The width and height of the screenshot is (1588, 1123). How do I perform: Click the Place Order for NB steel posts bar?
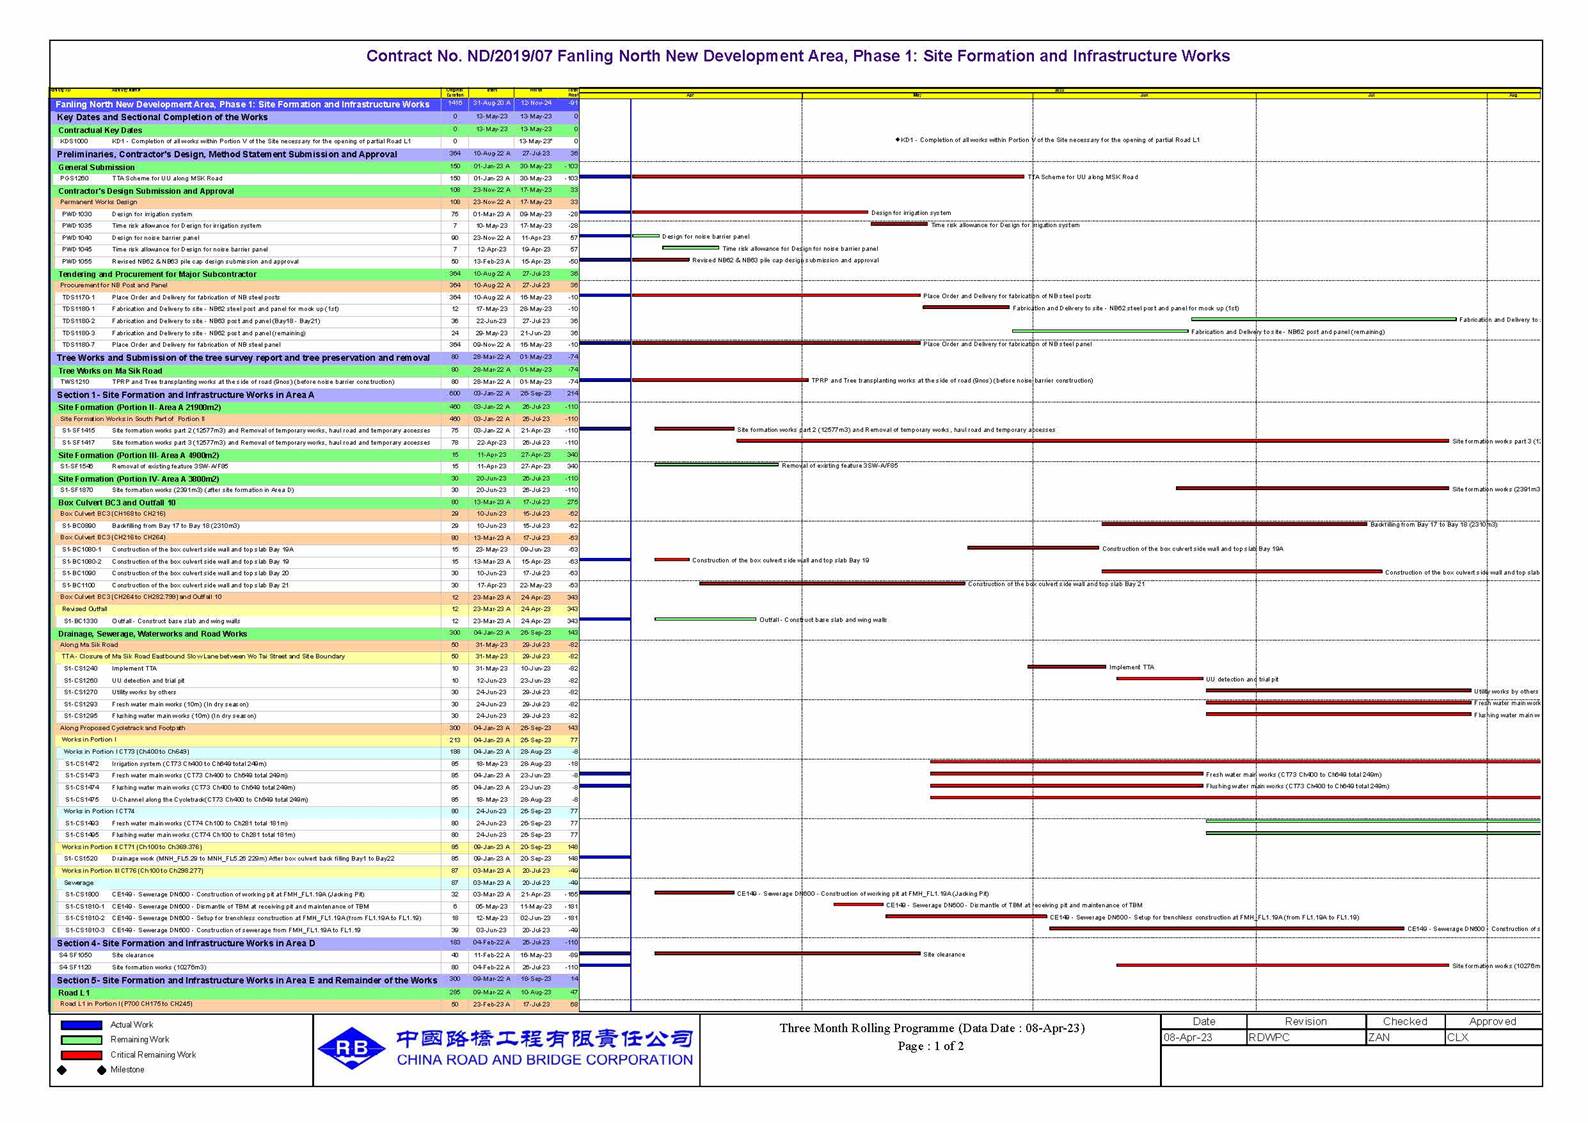776,296
